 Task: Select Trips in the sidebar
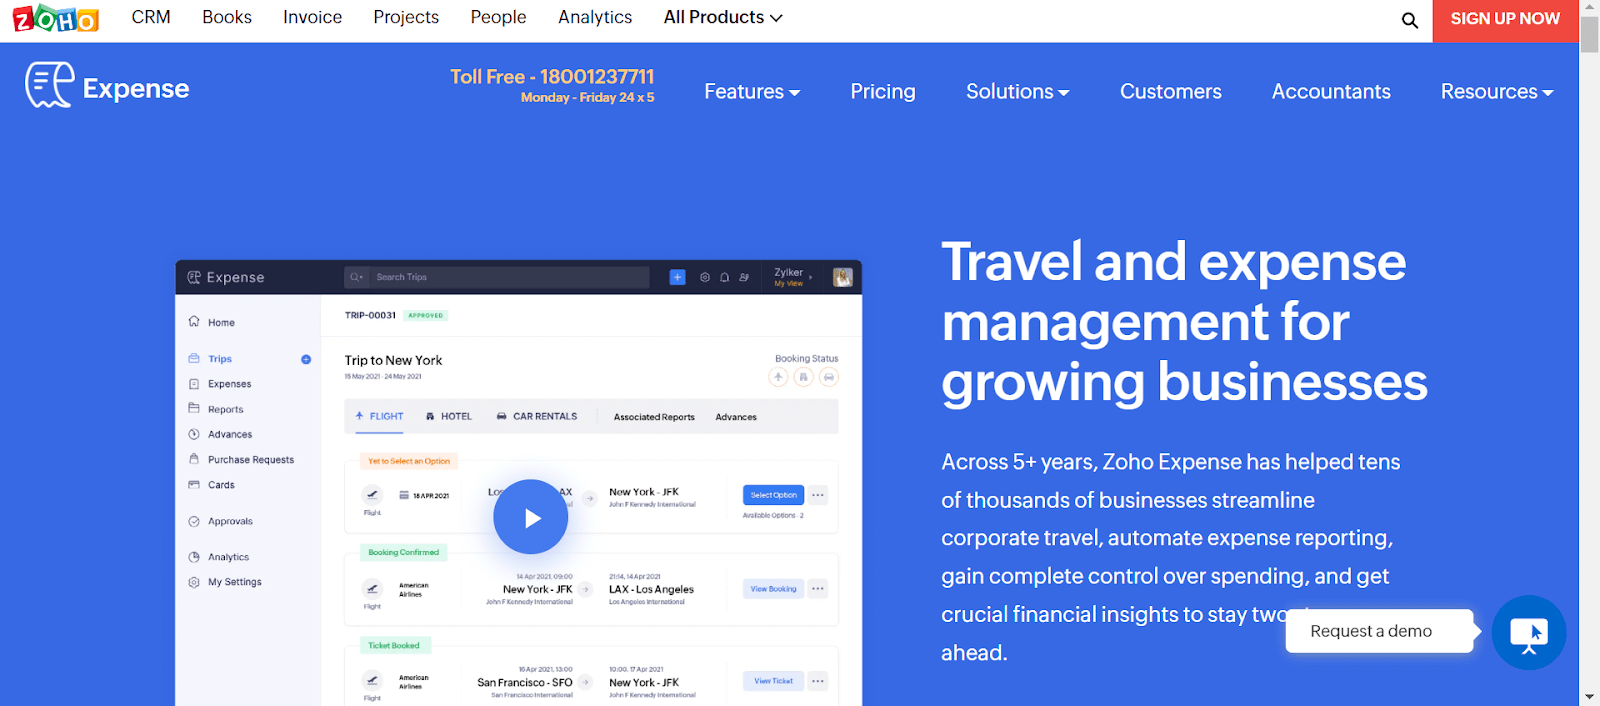(220, 359)
